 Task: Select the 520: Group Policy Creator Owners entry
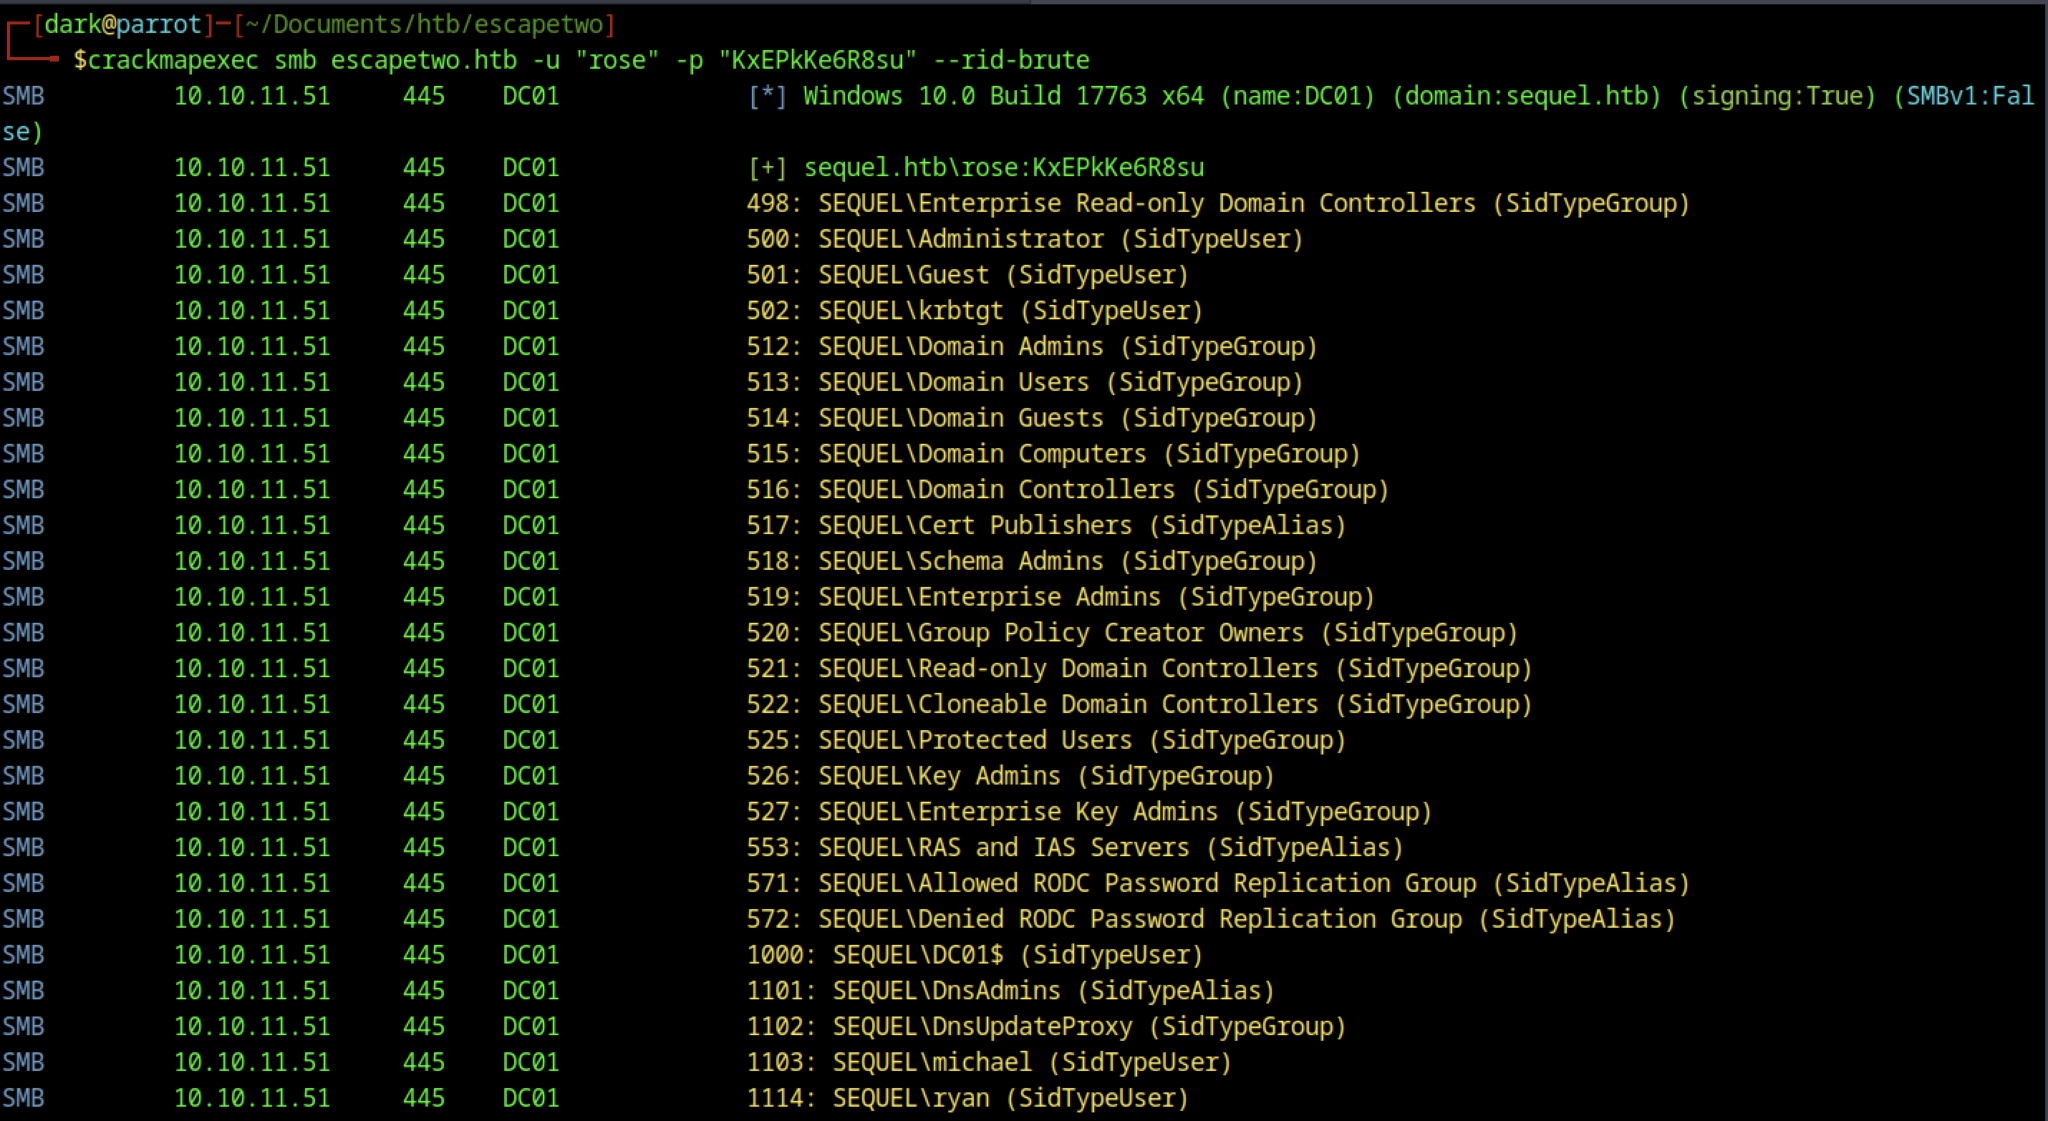(x=1132, y=633)
